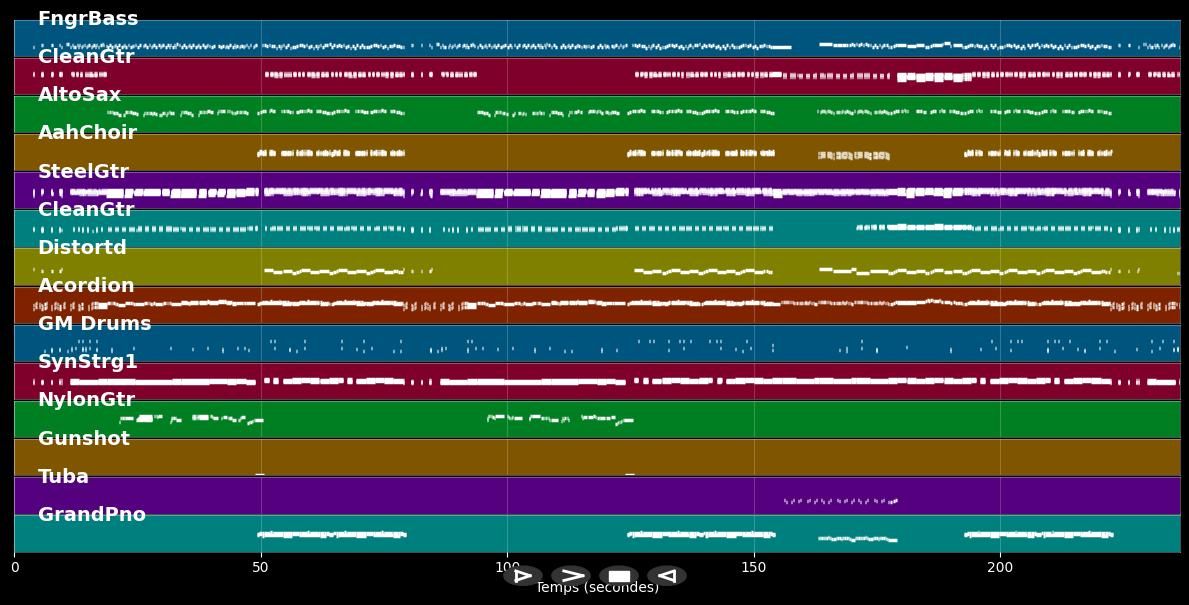Click the GrandPno track label
This screenshot has height=605, width=1189.
click(x=92, y=515)
